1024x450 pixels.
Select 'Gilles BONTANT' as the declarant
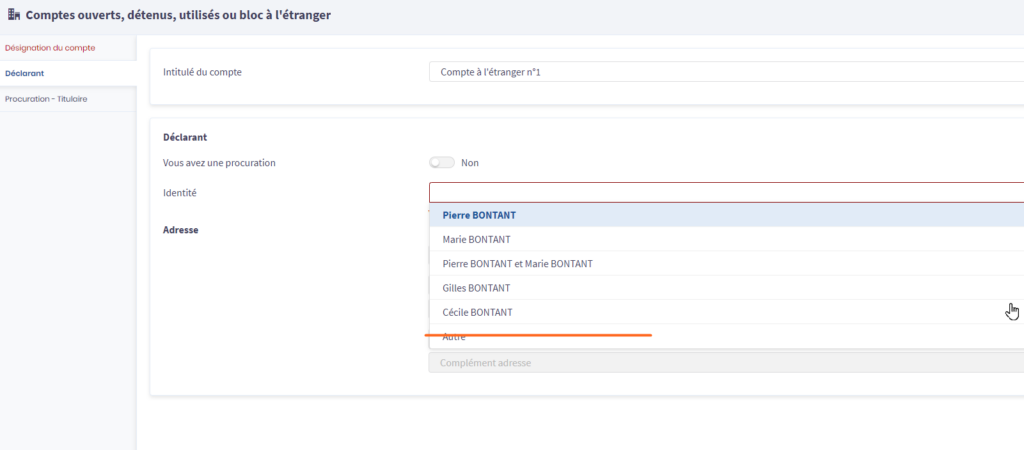click(x=476, y=288)
